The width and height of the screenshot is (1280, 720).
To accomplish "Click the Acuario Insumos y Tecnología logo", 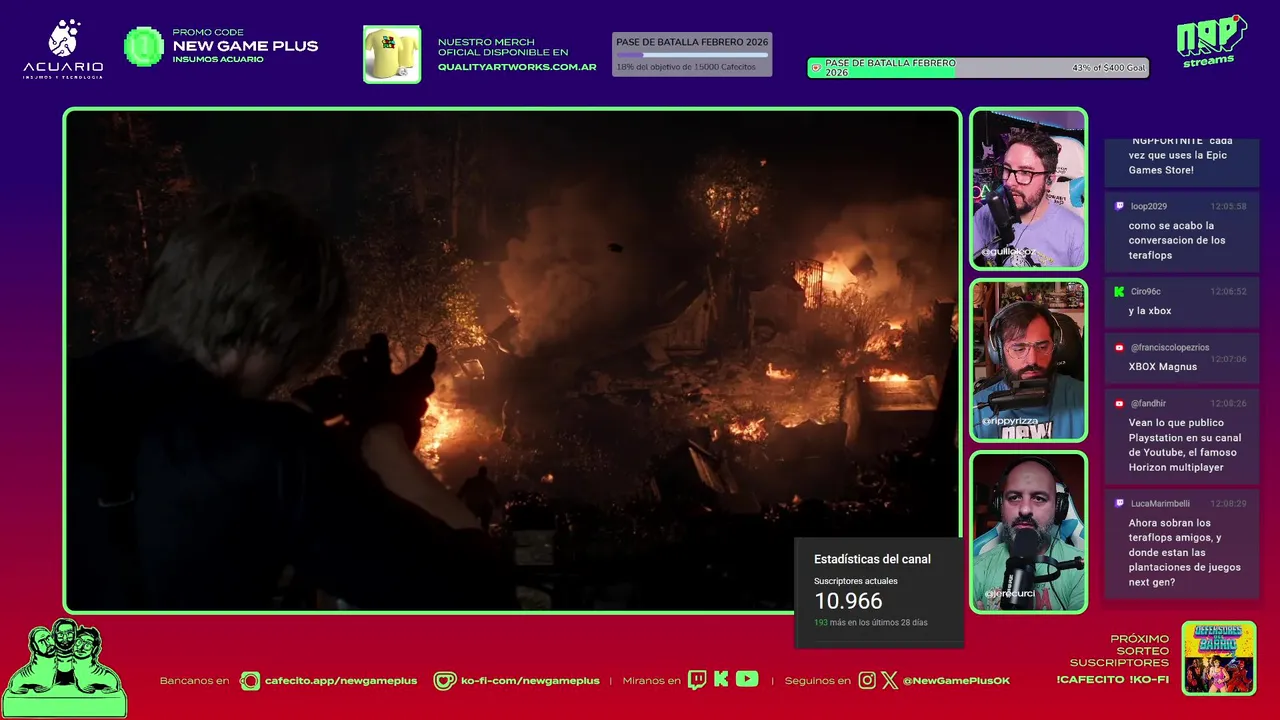I will click(63, 48).
